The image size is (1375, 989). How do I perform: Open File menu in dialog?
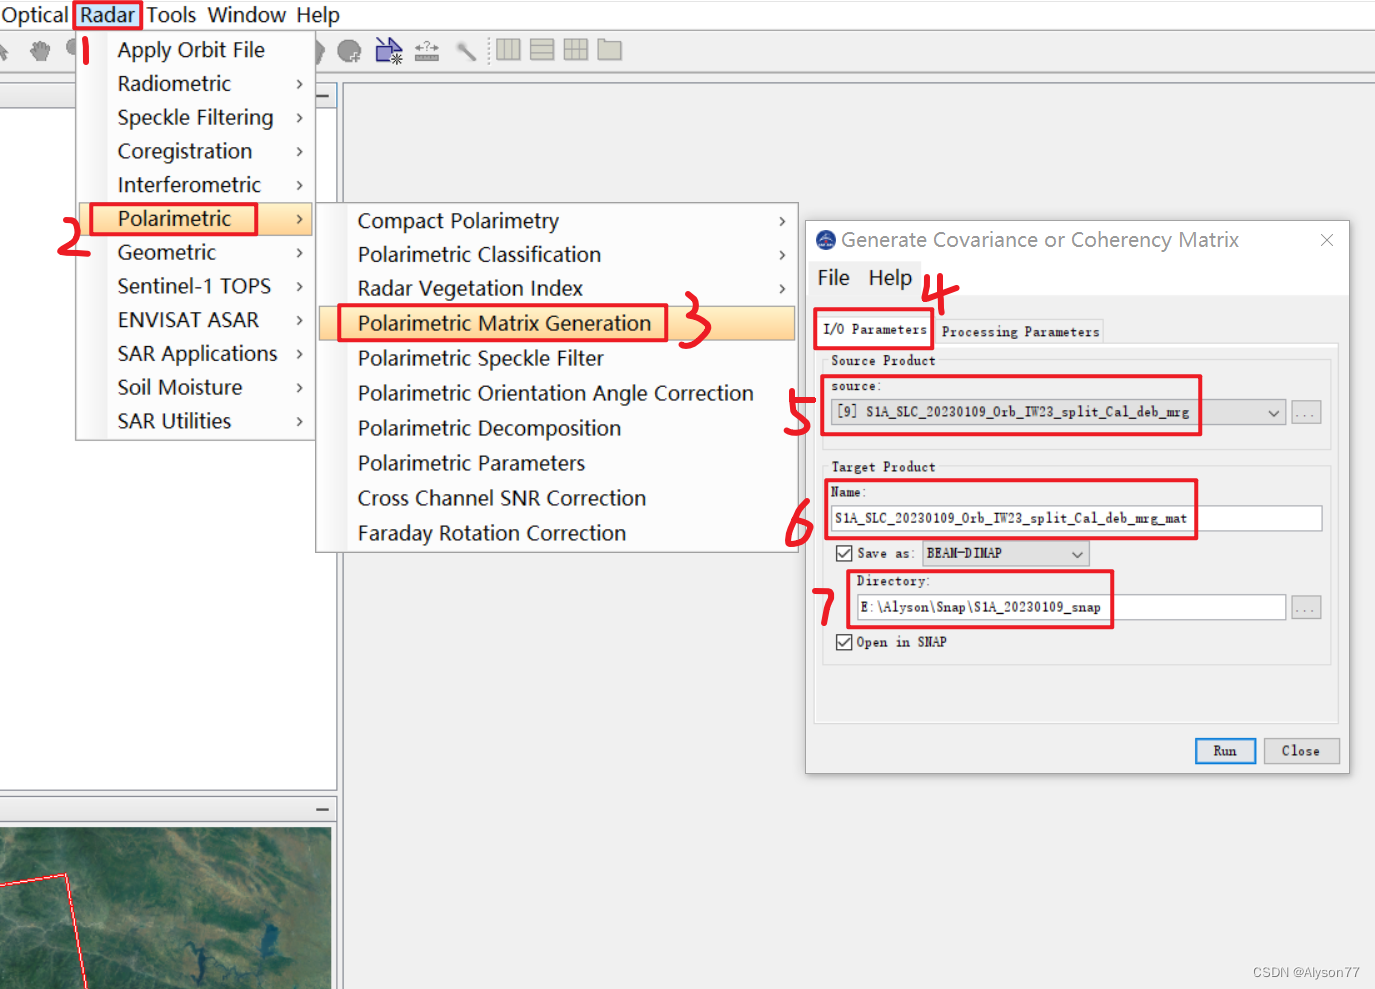[833, 278]
